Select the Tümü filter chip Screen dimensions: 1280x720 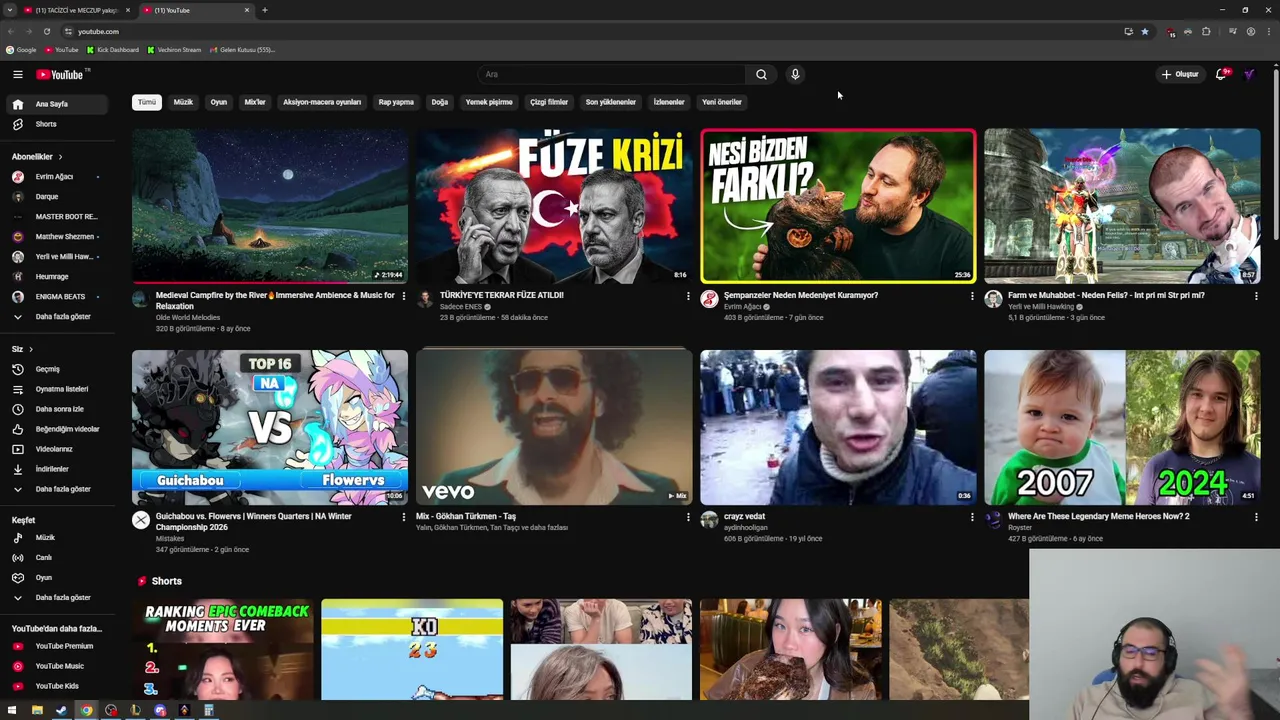(147, 102)
